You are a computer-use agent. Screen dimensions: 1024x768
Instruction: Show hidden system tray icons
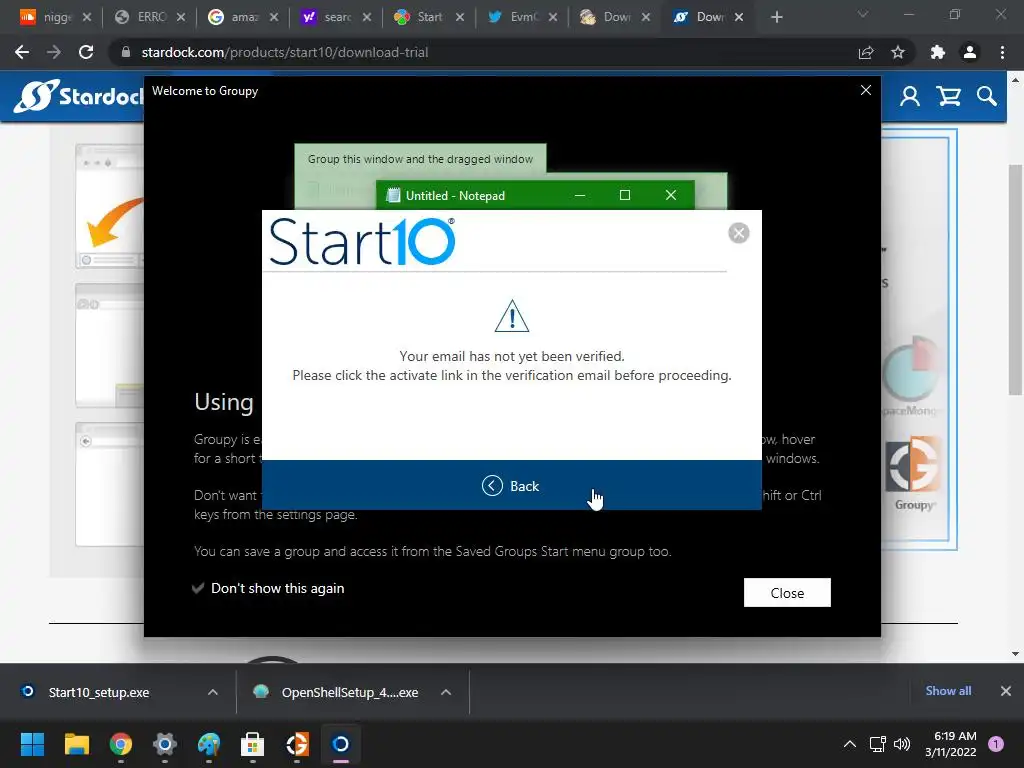click(850, 744)
